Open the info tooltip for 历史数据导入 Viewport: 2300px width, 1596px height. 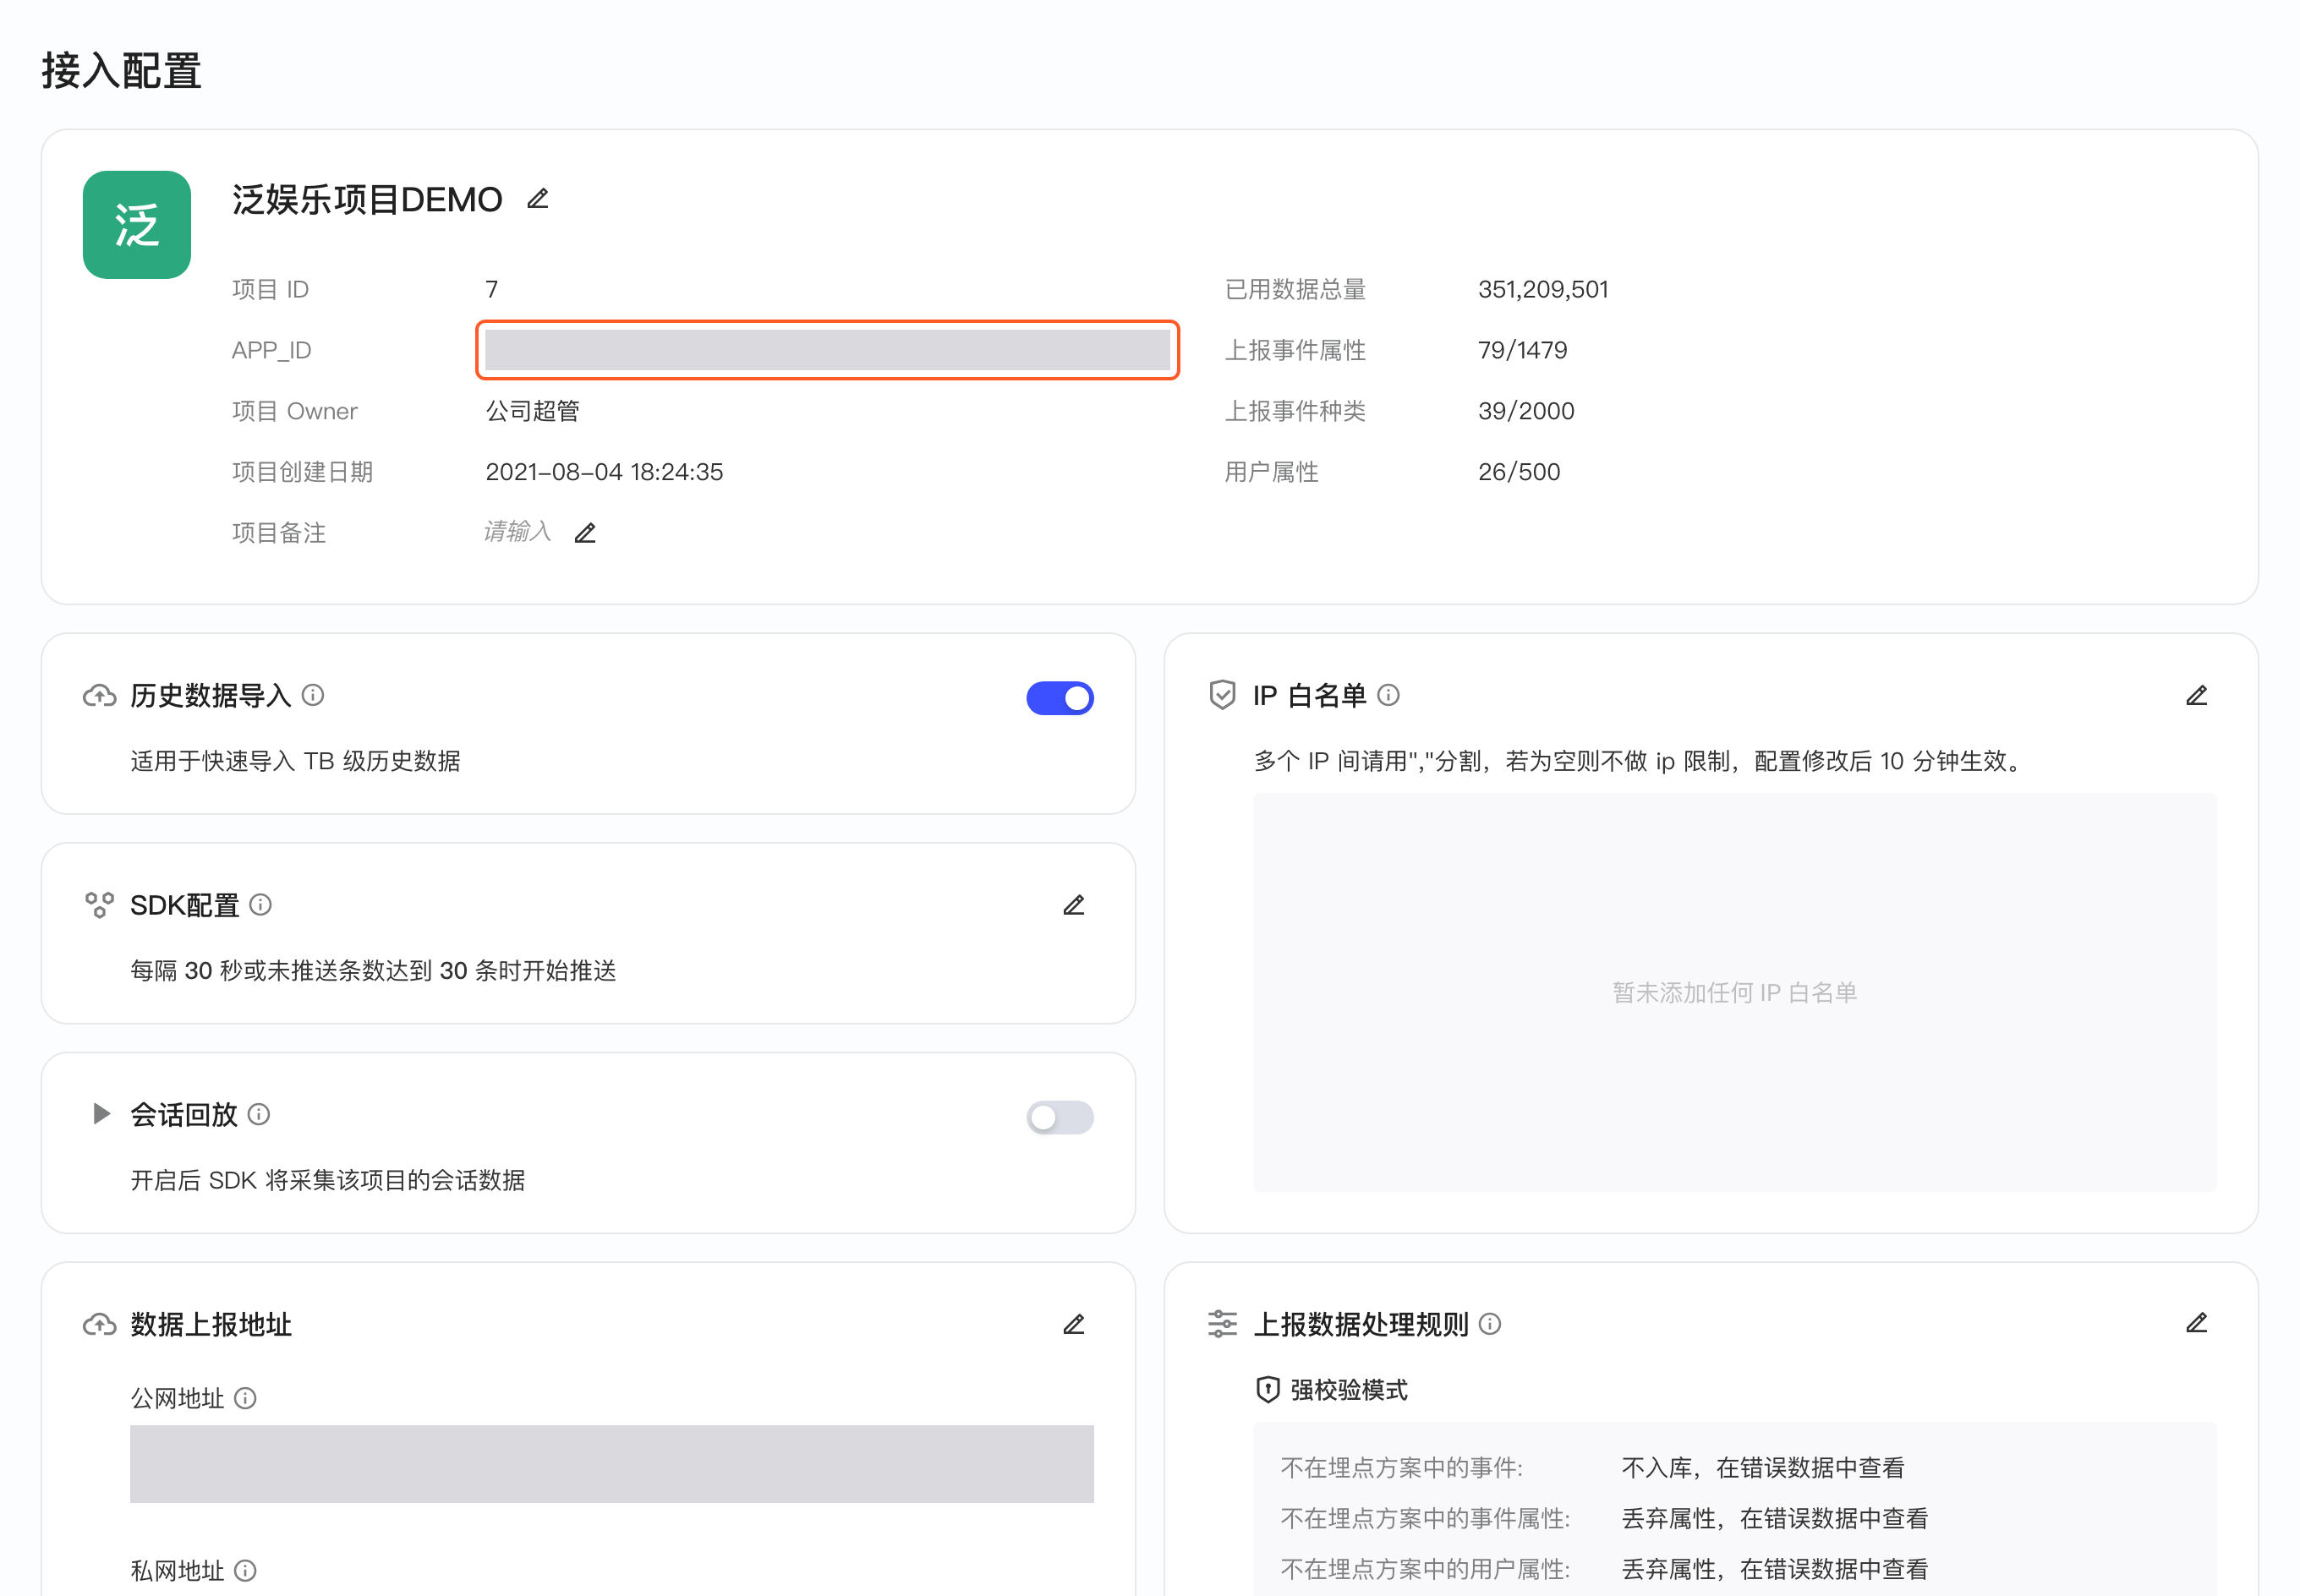(313, 695)
